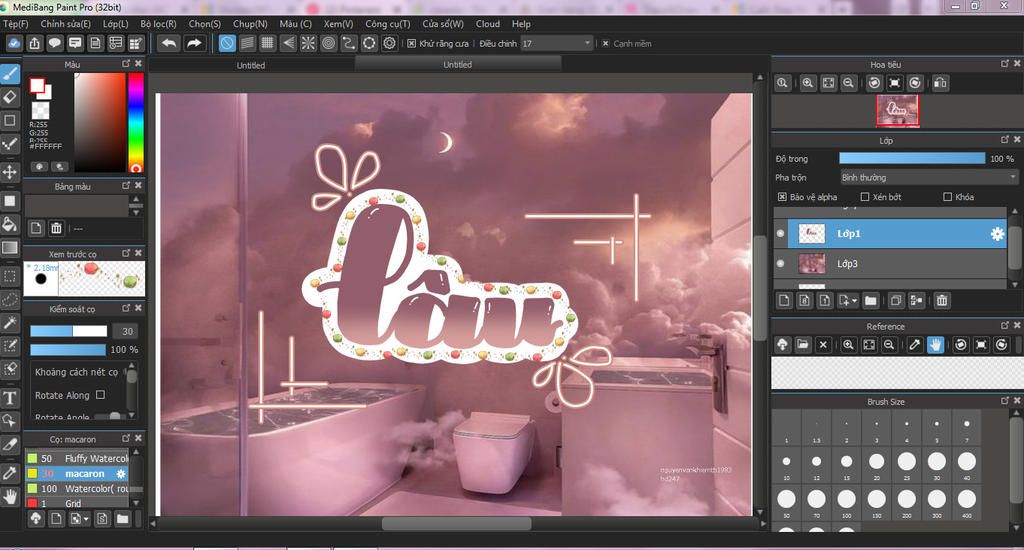Enable the grid snap guide
1024x550 pixels.
tap(267, 43)
